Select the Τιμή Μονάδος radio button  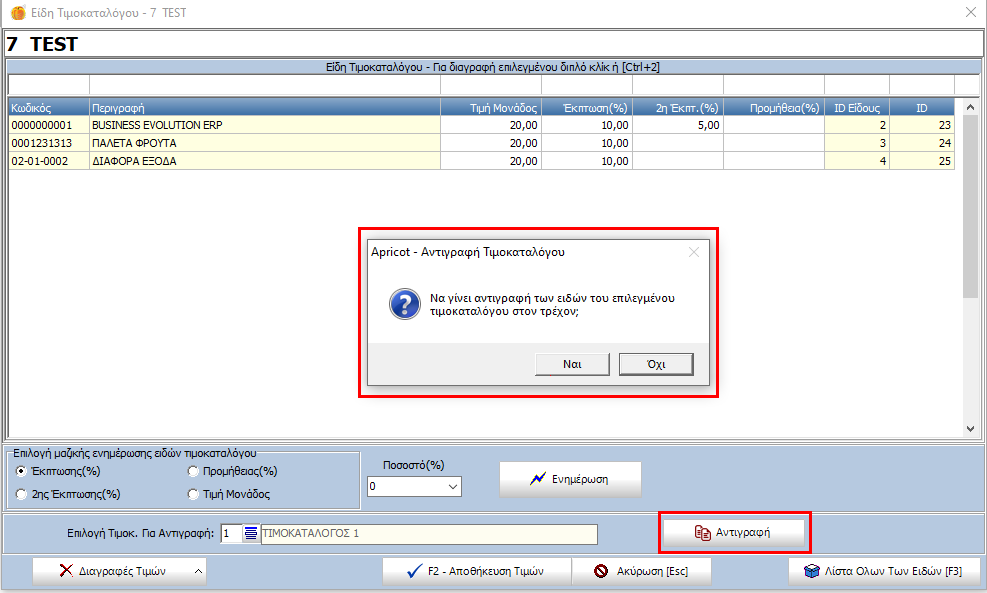(193, 494)
